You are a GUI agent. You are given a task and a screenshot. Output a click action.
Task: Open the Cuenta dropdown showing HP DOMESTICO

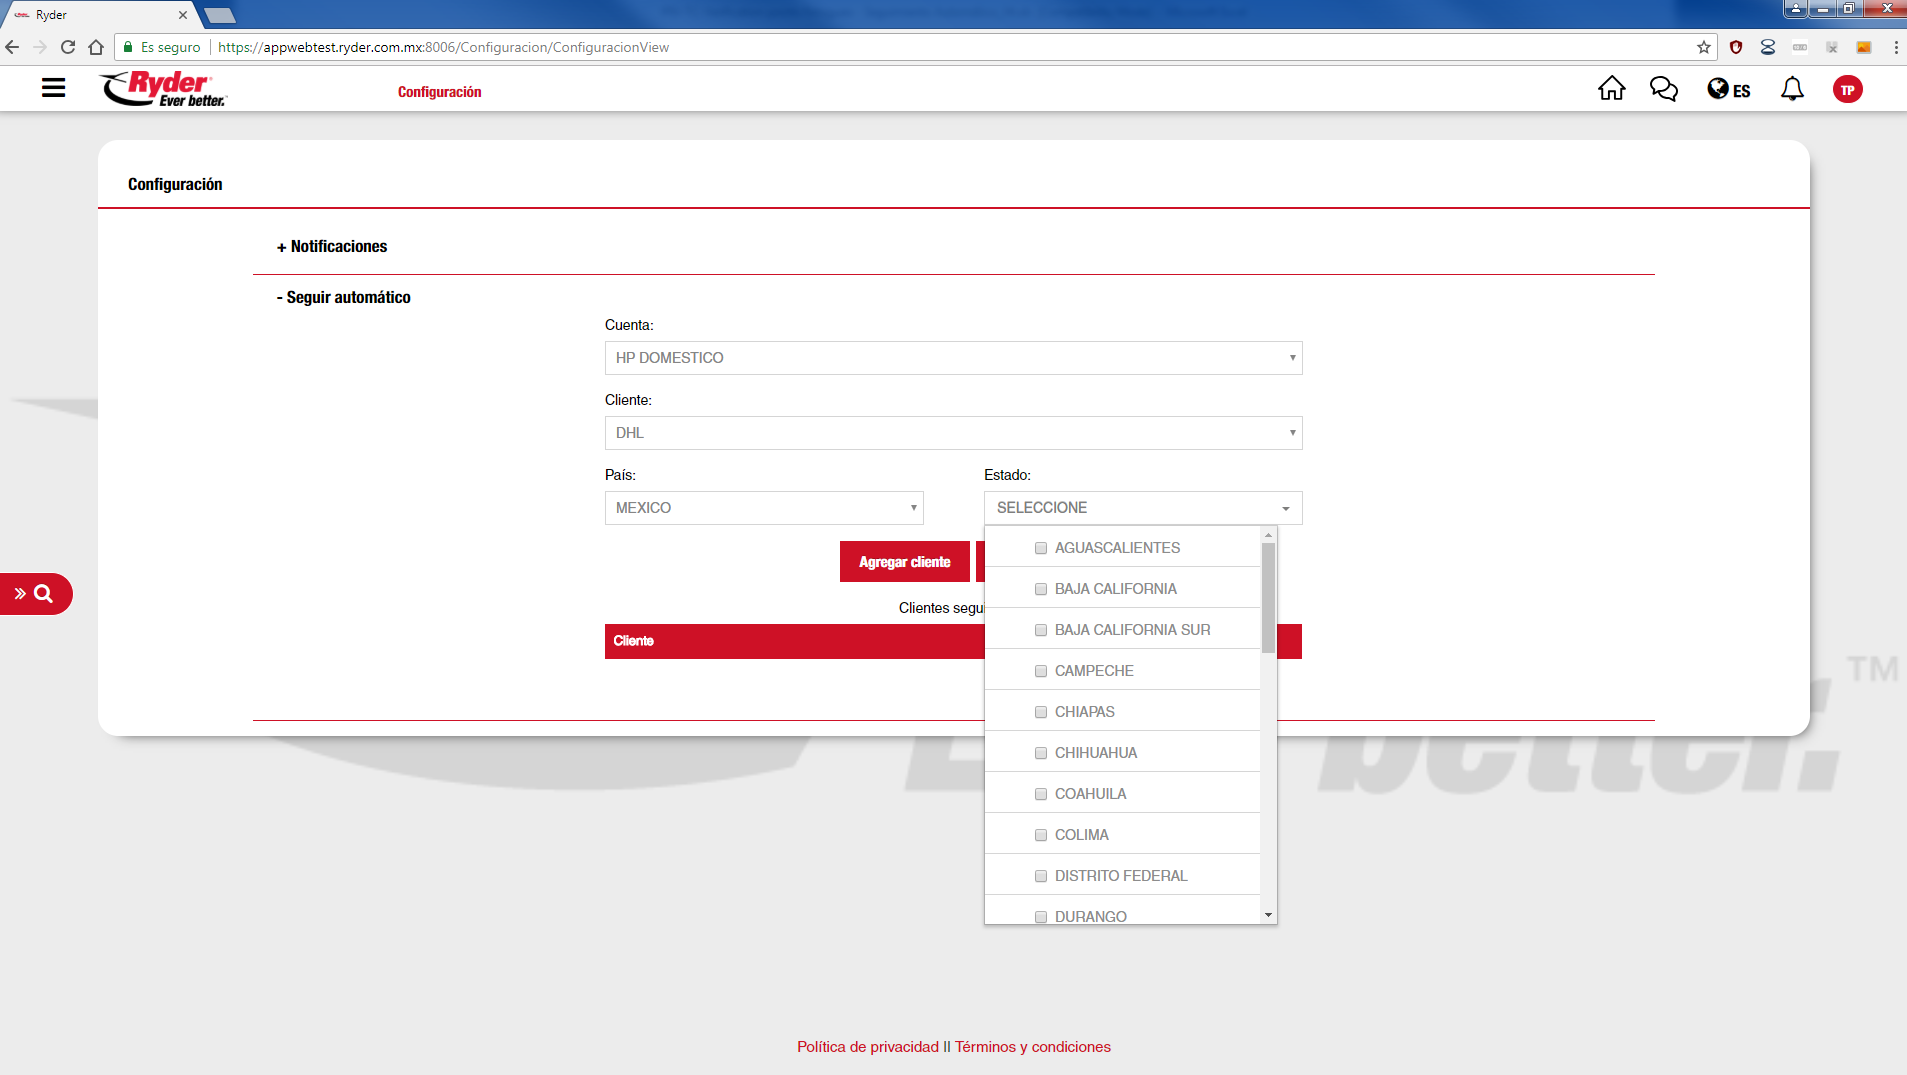(953, 358)
